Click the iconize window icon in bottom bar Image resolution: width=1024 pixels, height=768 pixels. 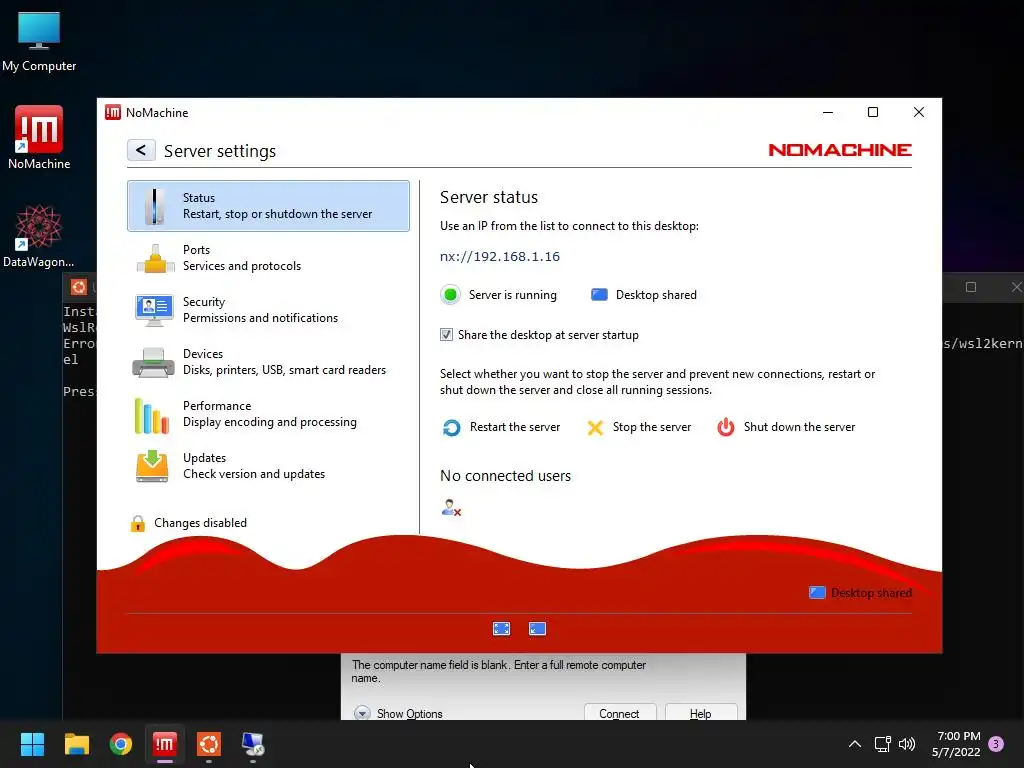coord(537,629)
